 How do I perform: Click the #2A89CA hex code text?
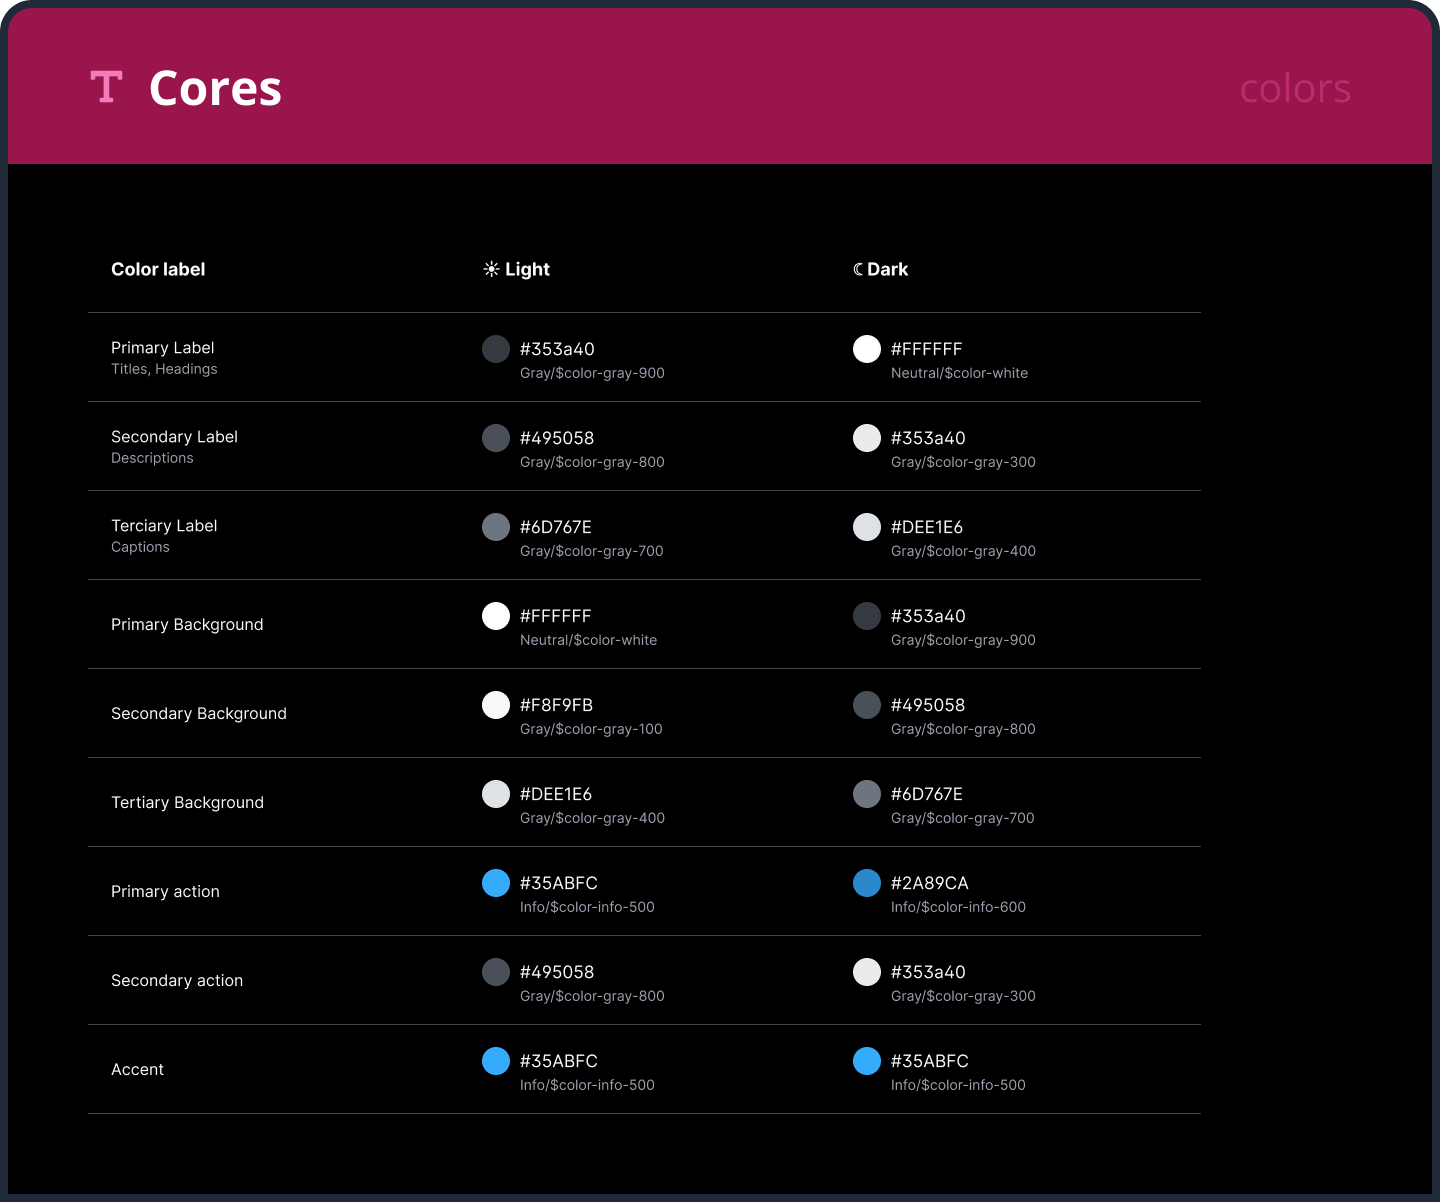929,883
